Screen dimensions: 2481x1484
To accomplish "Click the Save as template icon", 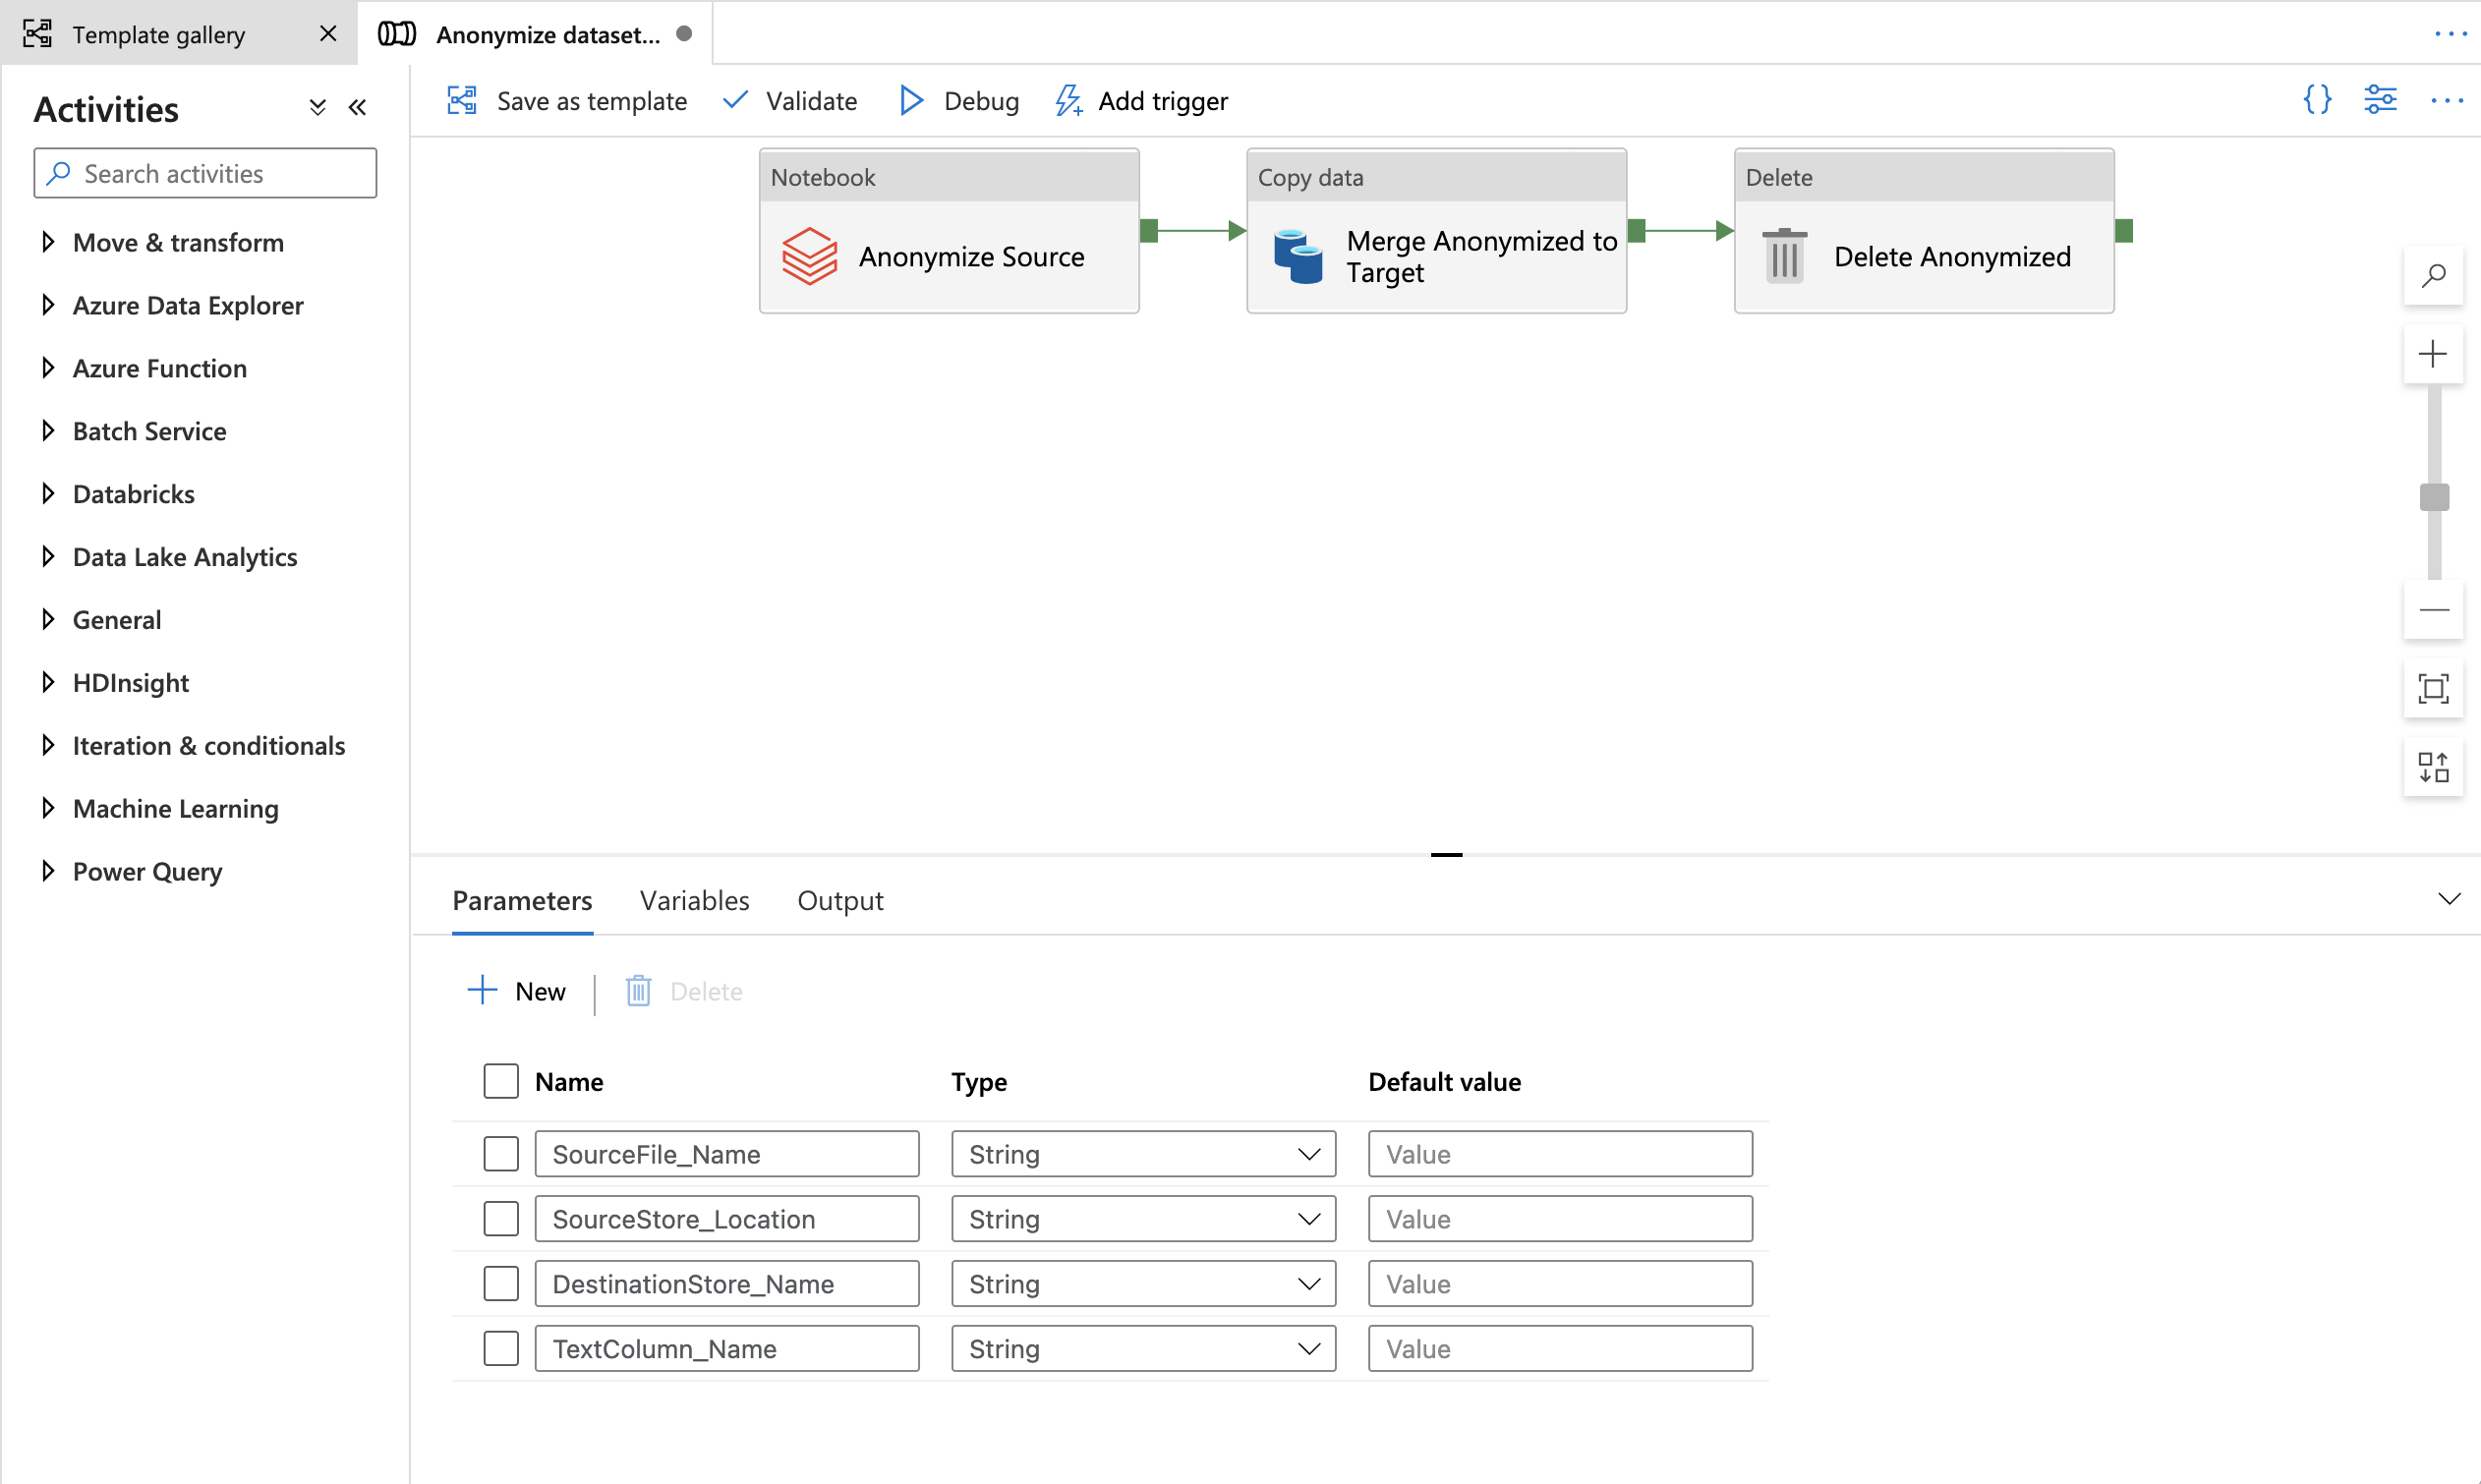I will 462,100.
